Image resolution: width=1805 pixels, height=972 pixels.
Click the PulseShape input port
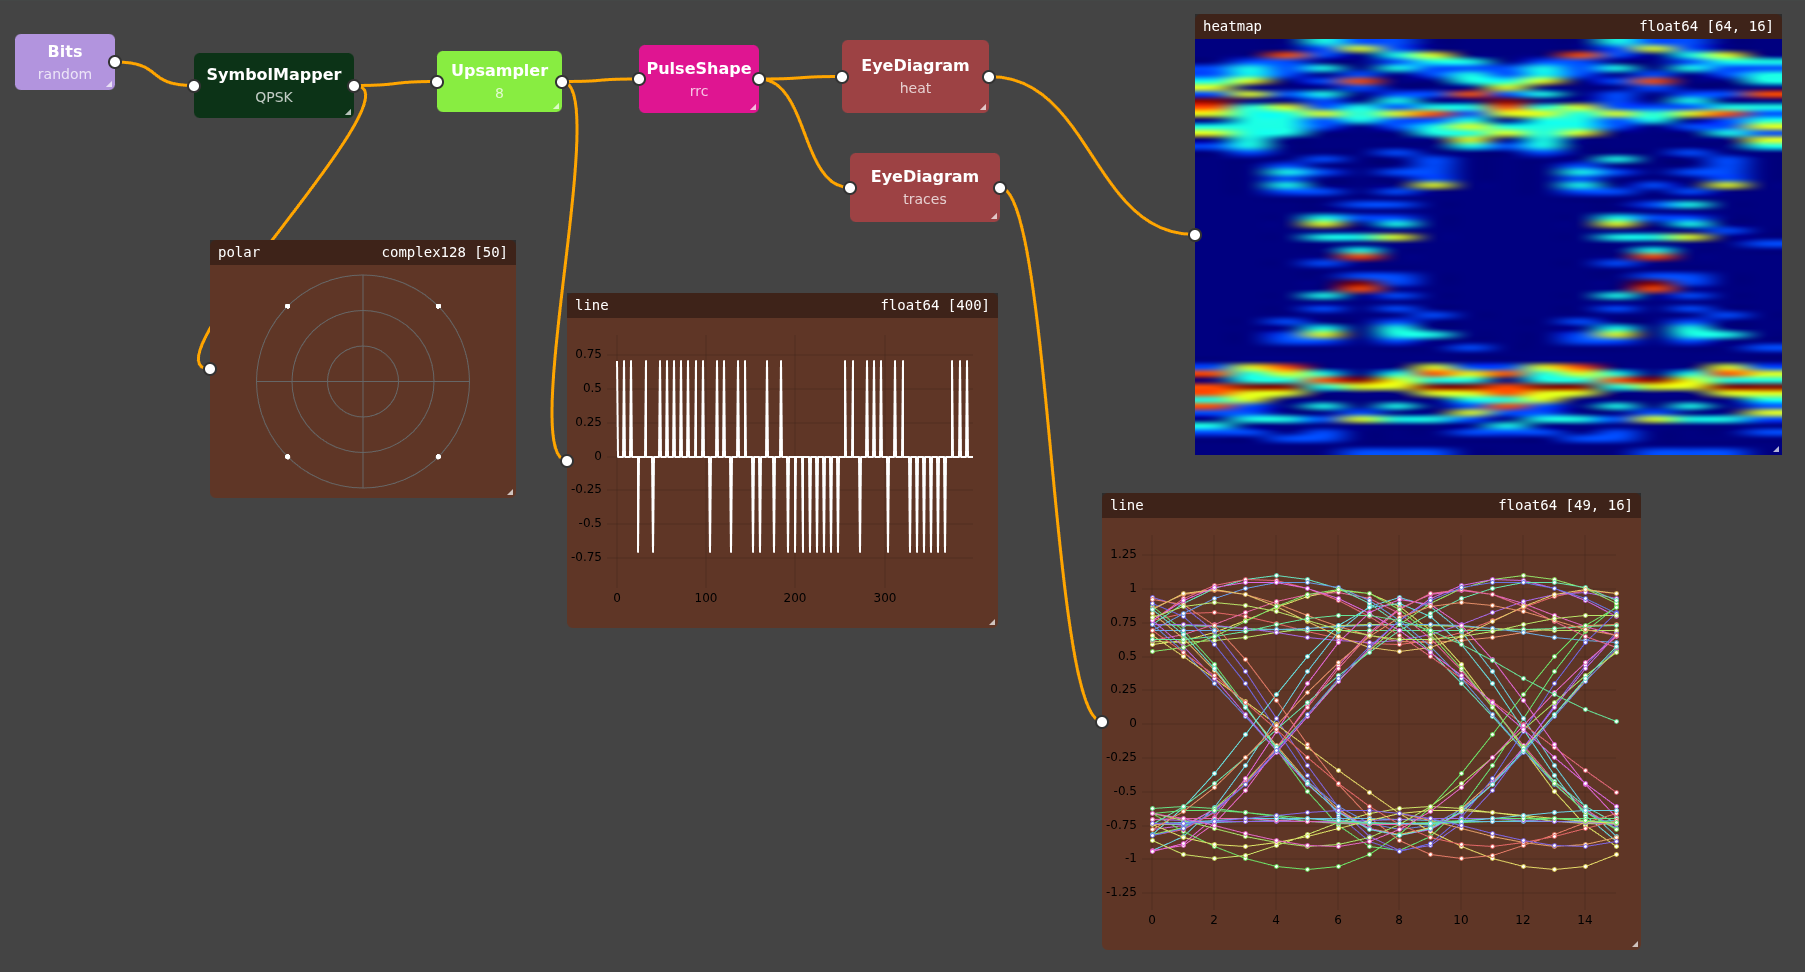pos(639,79)
